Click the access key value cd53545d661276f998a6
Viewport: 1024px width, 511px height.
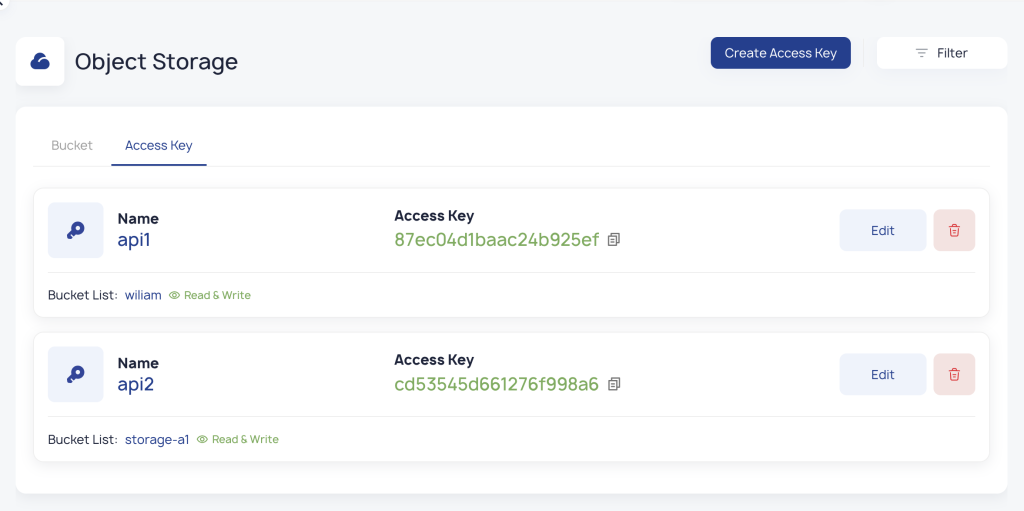497,384
